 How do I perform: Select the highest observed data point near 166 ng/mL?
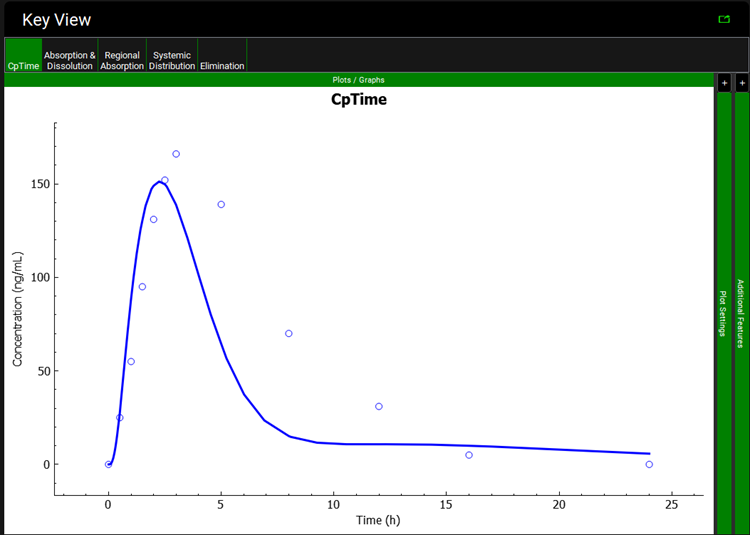[176, 154]
